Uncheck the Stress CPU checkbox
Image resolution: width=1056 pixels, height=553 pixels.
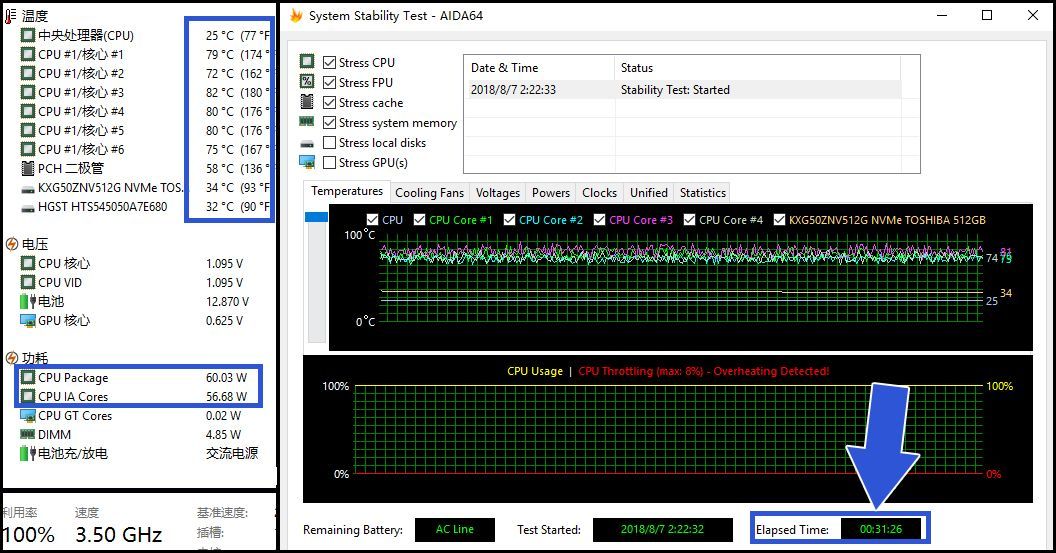(330, 63)
